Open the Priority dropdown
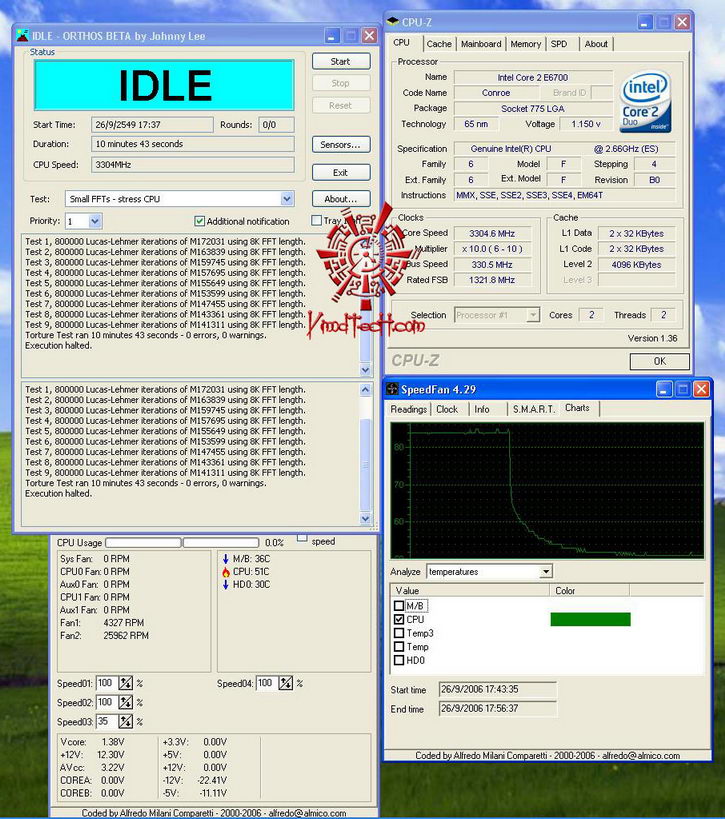 coord(95,221)
